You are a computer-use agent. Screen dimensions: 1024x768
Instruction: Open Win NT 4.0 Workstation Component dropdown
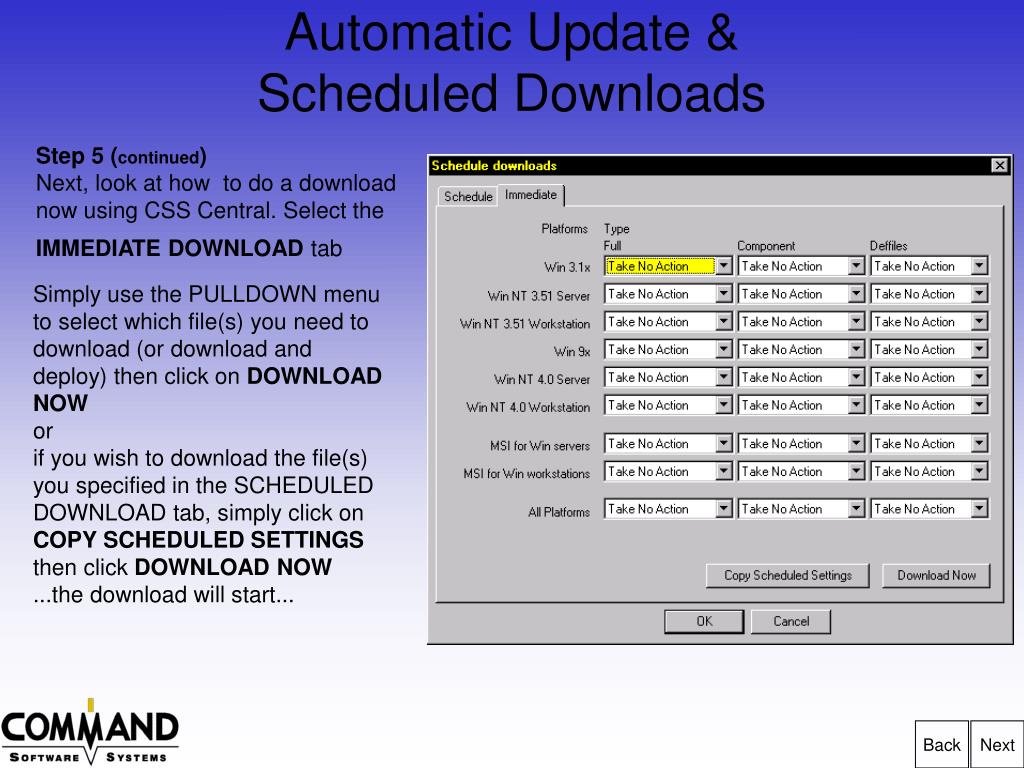(801, 406)
